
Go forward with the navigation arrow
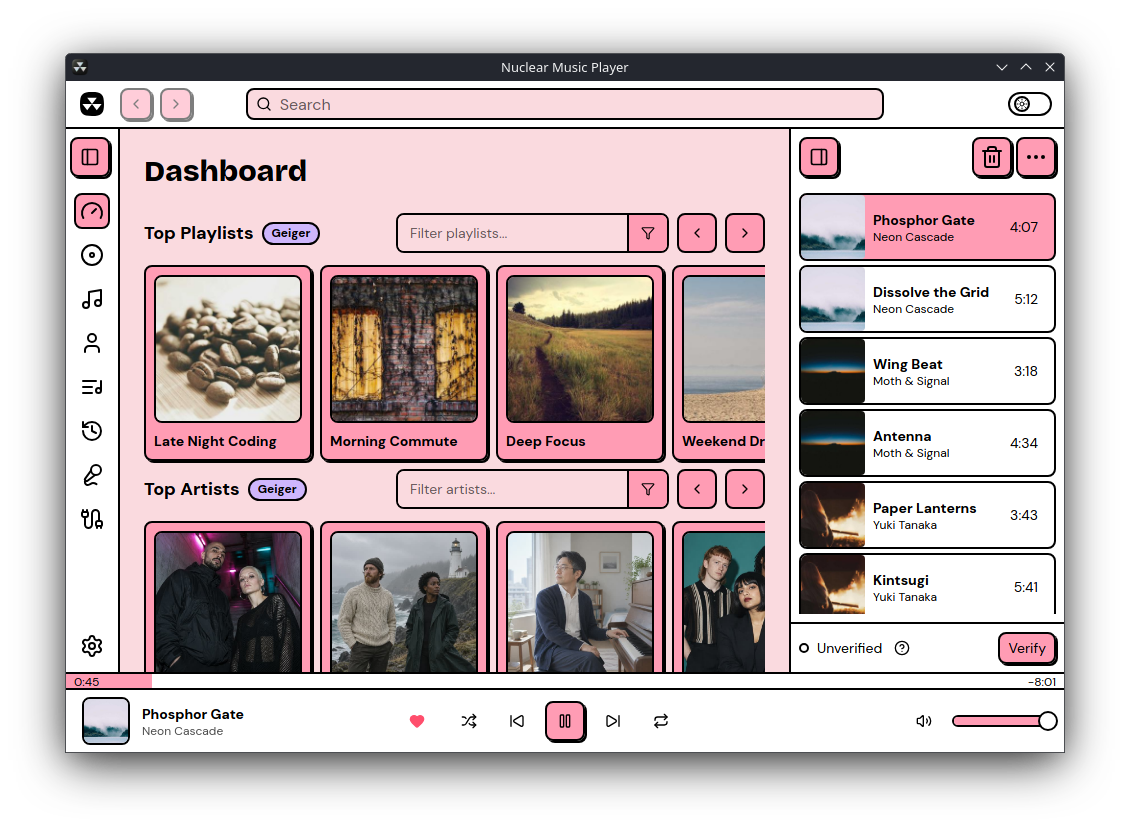coord(176,104)
